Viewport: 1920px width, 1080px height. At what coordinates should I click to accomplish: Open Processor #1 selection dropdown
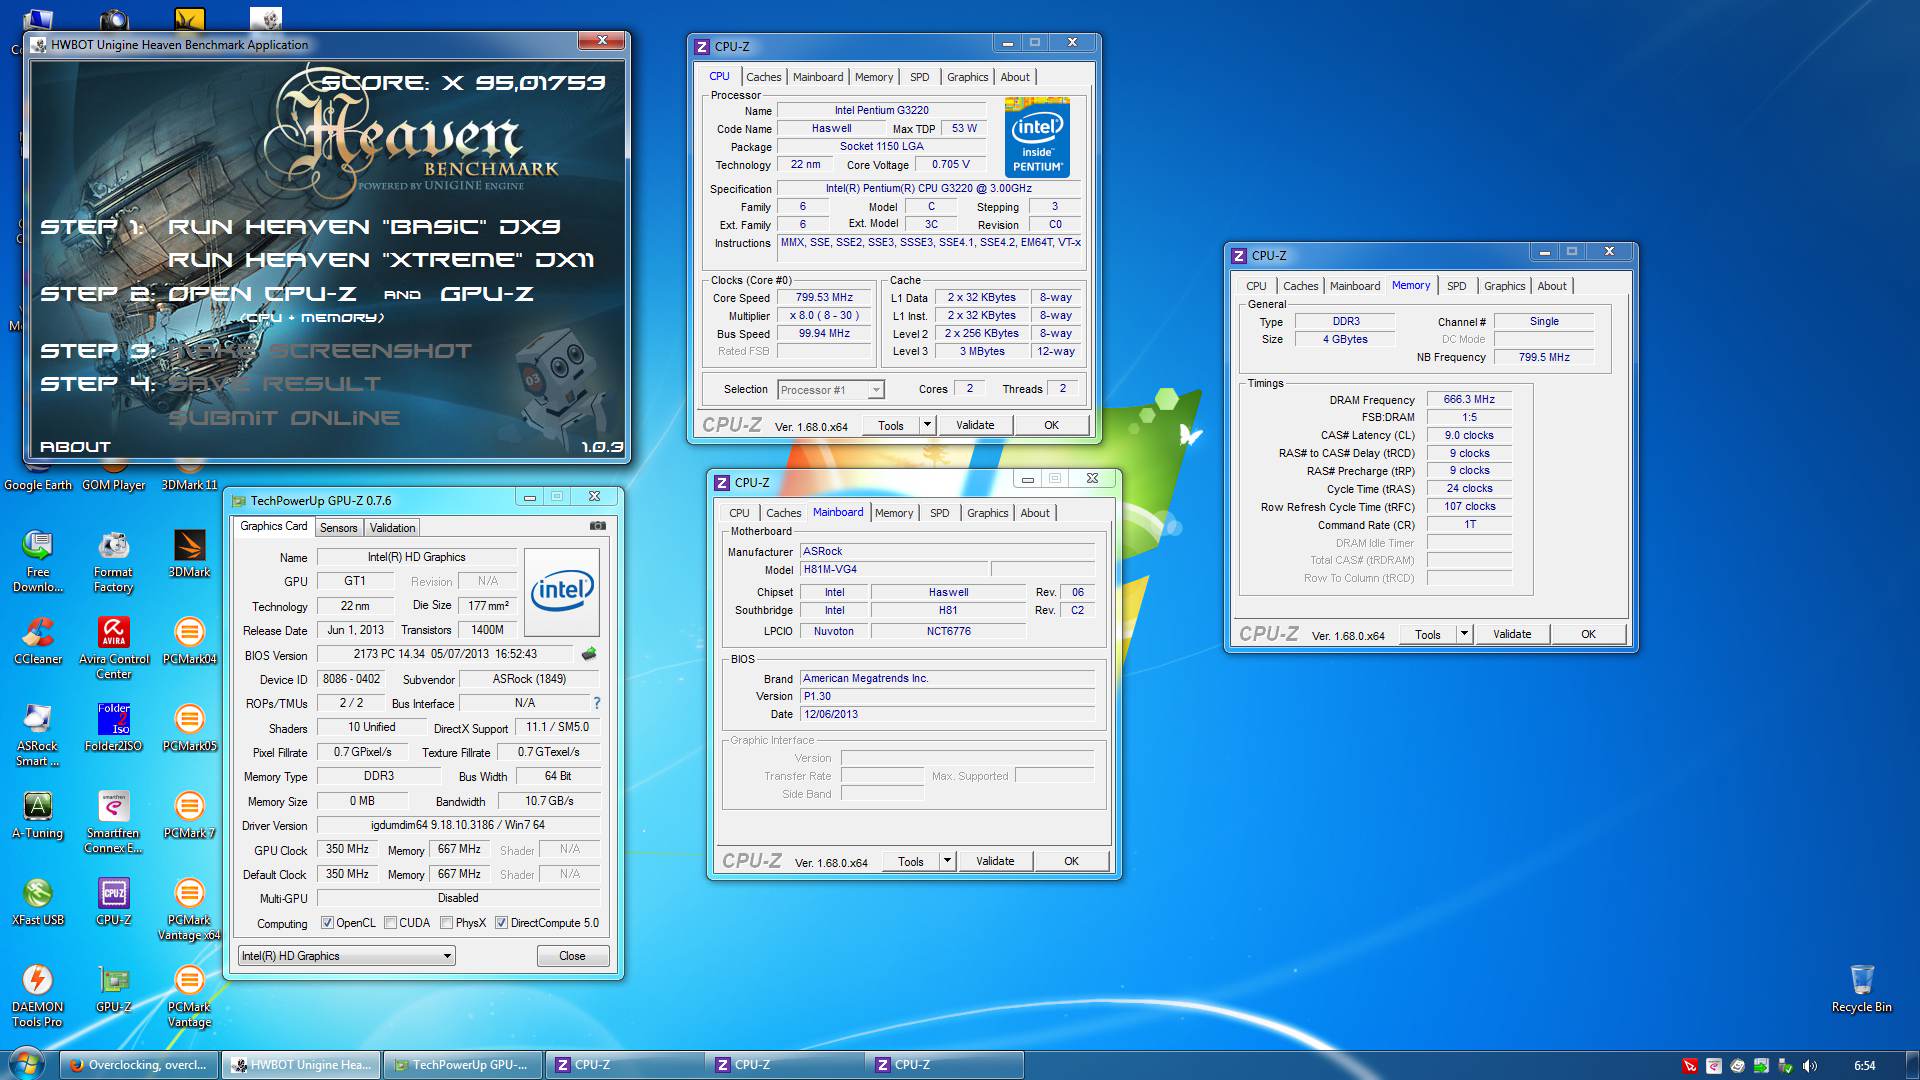pos(831,390)
